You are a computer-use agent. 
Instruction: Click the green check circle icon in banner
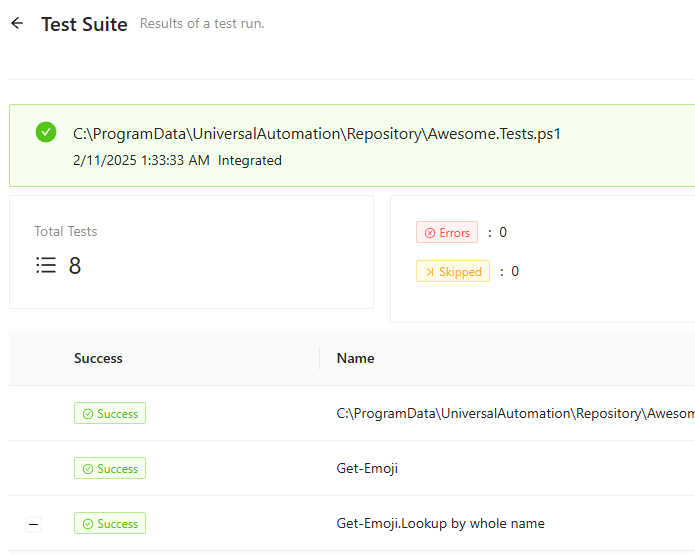(x=46, y=132)
